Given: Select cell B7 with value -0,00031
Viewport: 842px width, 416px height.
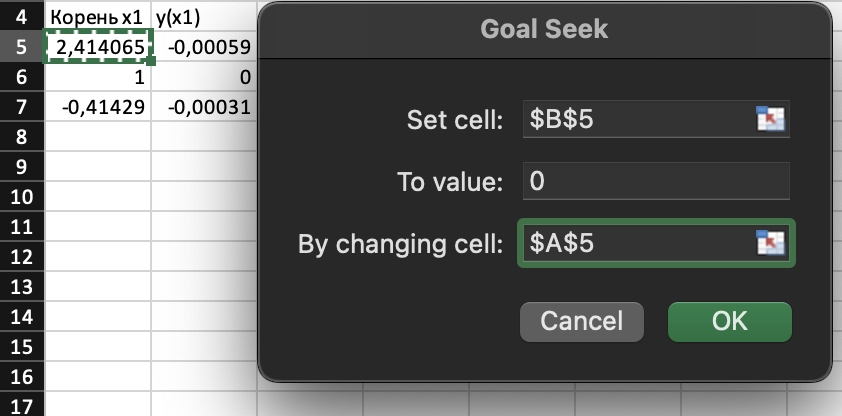Looking at the screenshot, I should click(204, 107).
